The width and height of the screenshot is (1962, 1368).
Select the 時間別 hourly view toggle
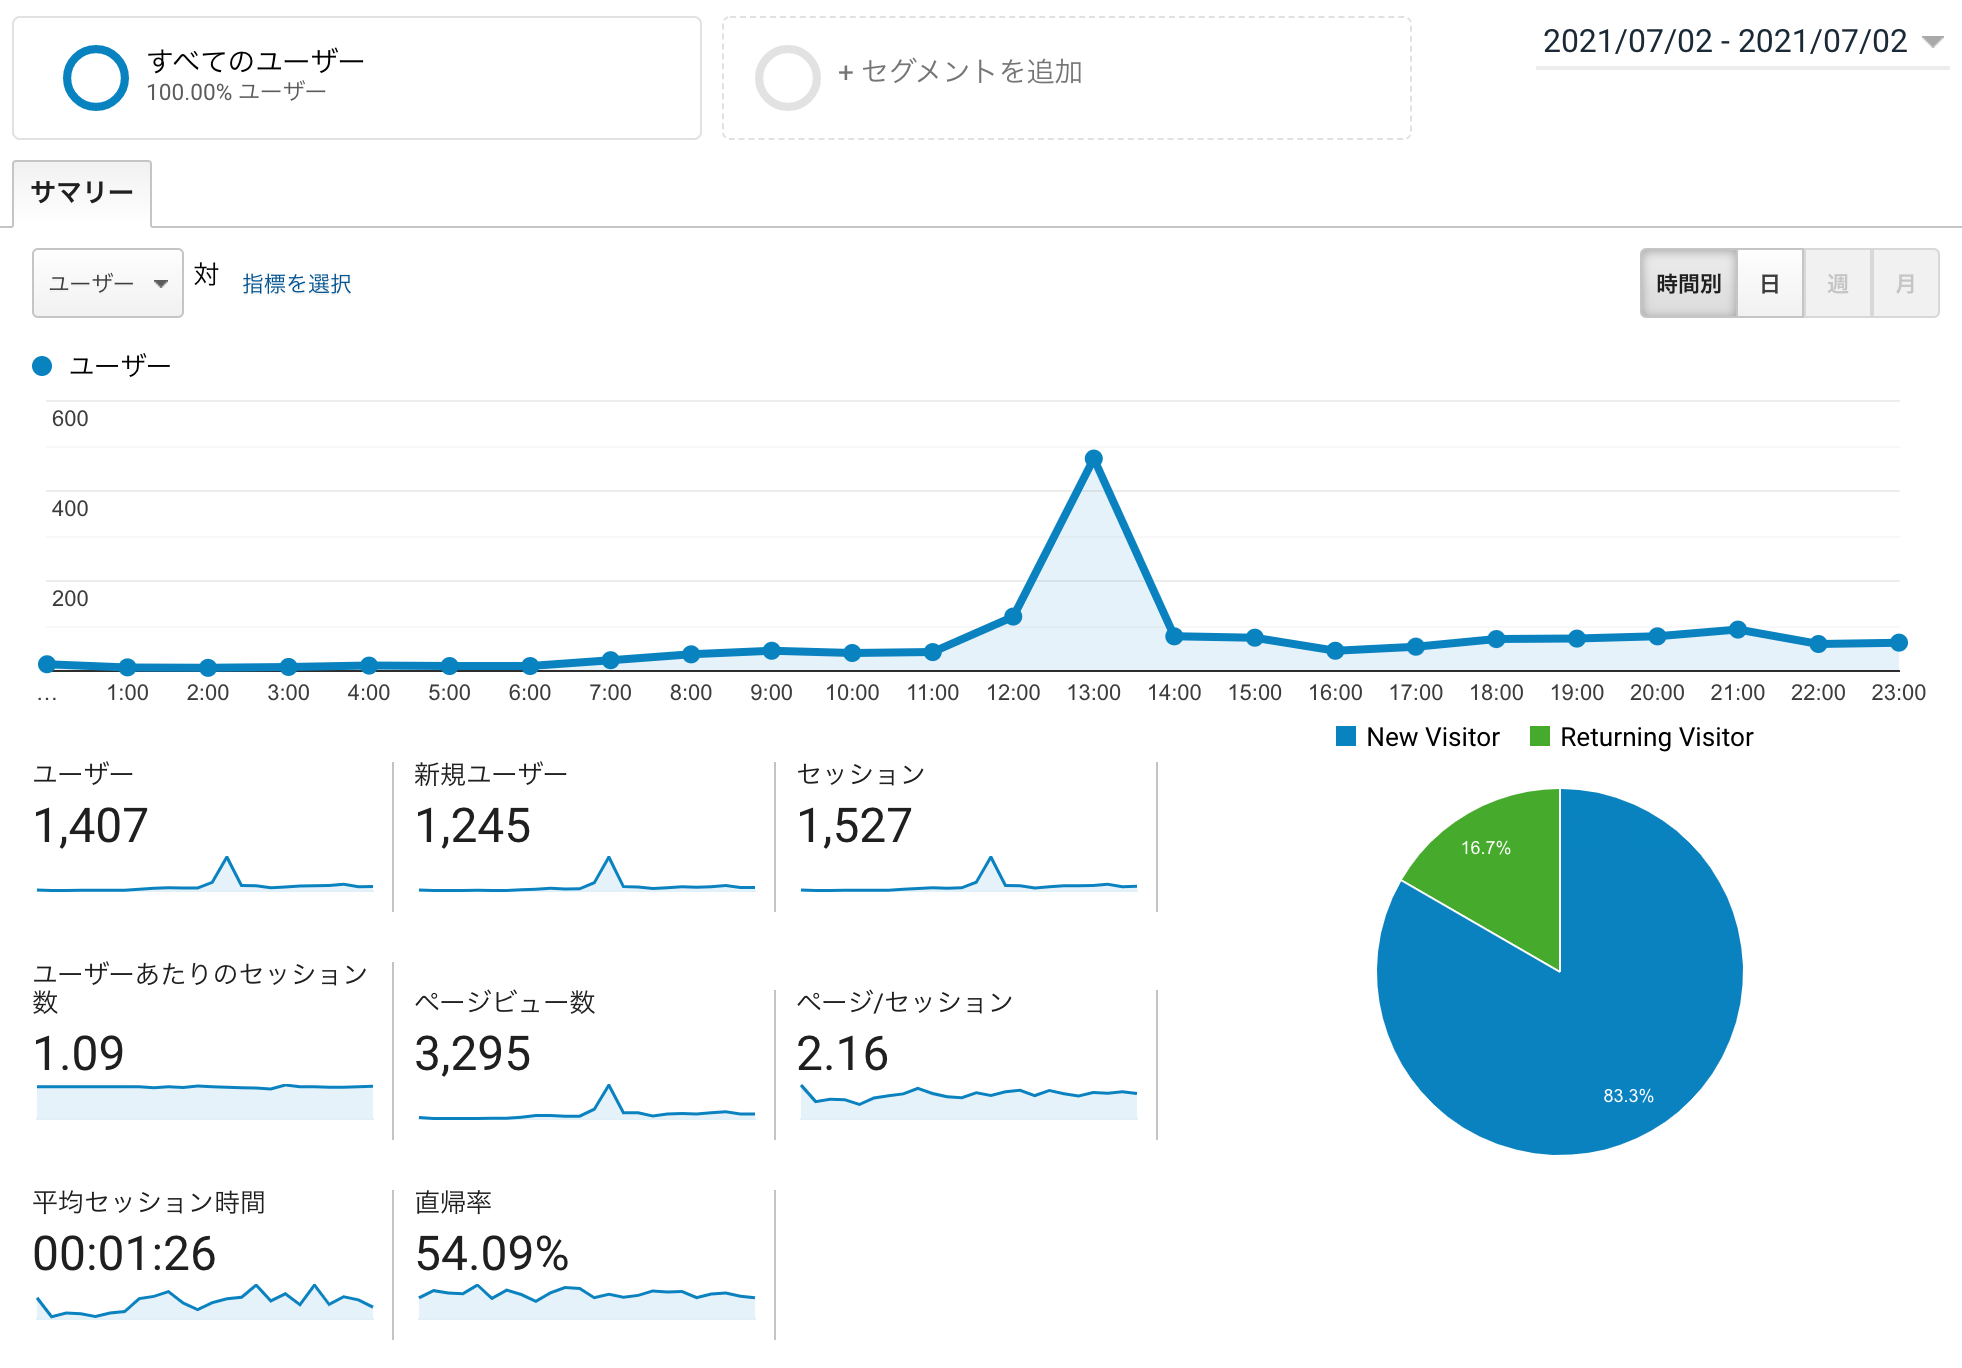(x=1688, y=284)
